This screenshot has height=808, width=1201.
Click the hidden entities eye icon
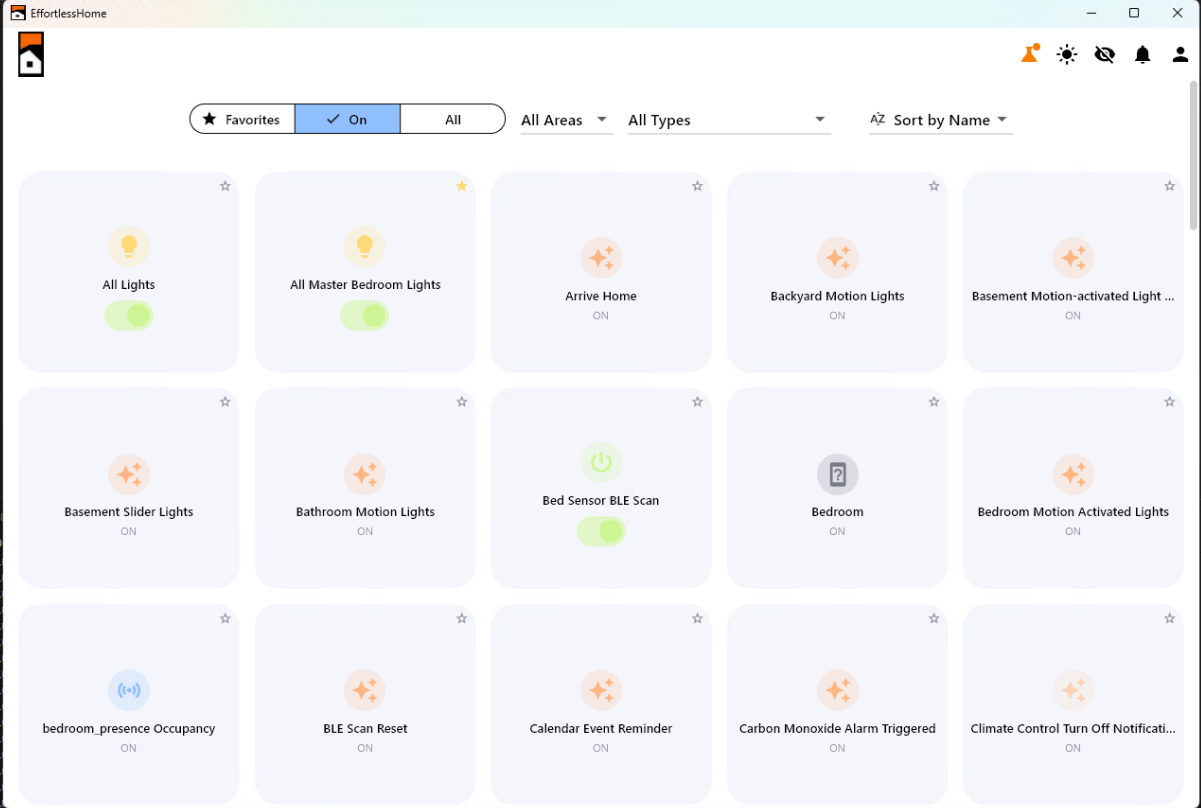[1104, 54]
